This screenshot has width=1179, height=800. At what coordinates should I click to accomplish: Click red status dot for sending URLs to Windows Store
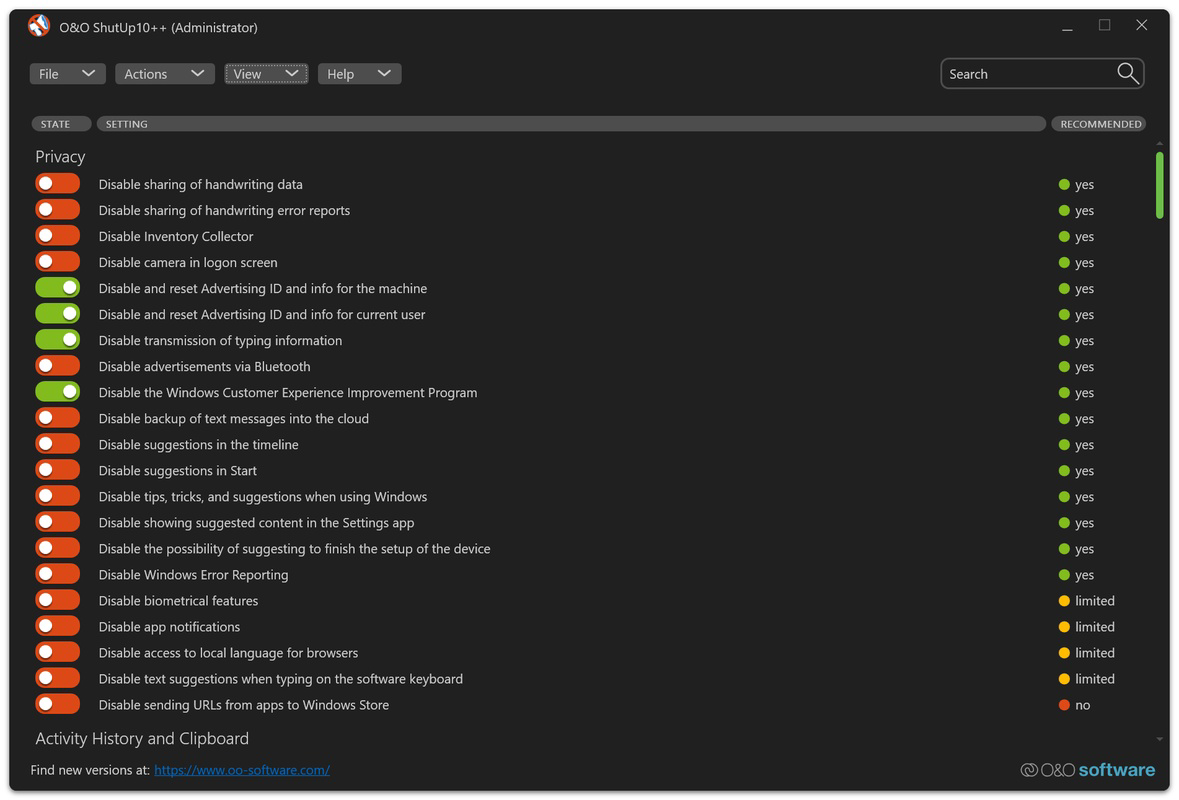pos(1064,705)
